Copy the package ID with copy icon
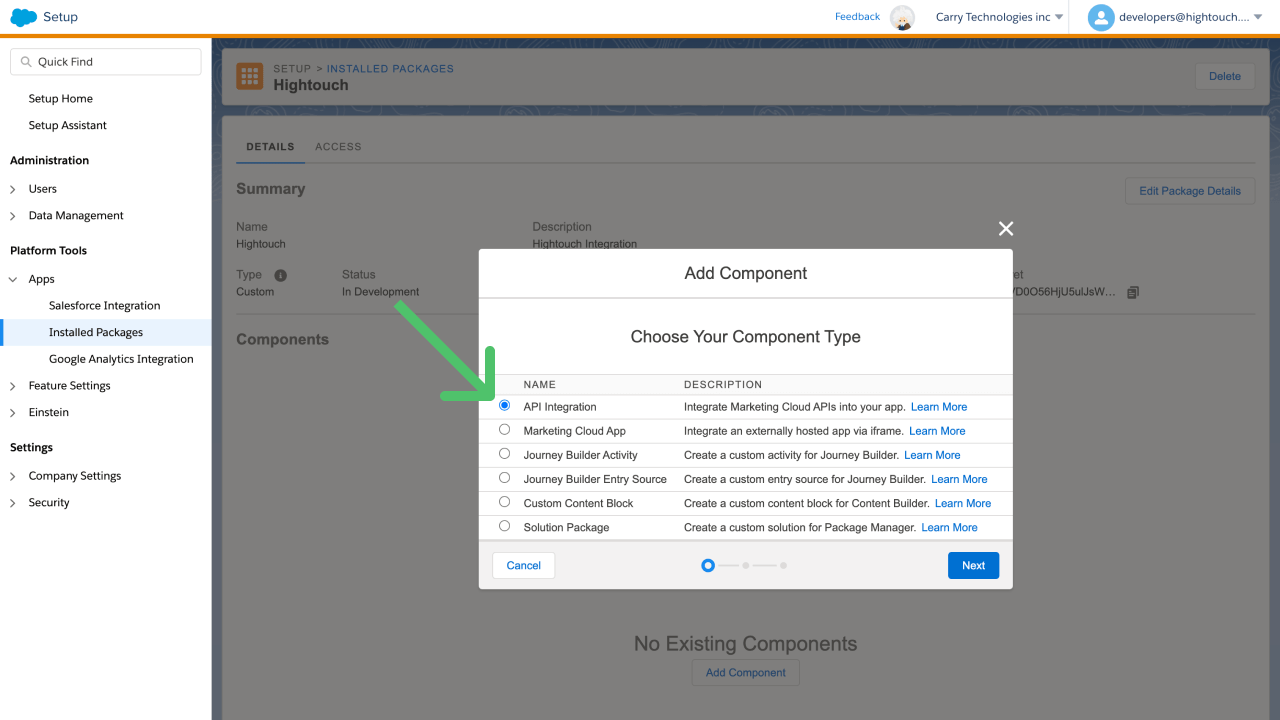 [1133, 292]
